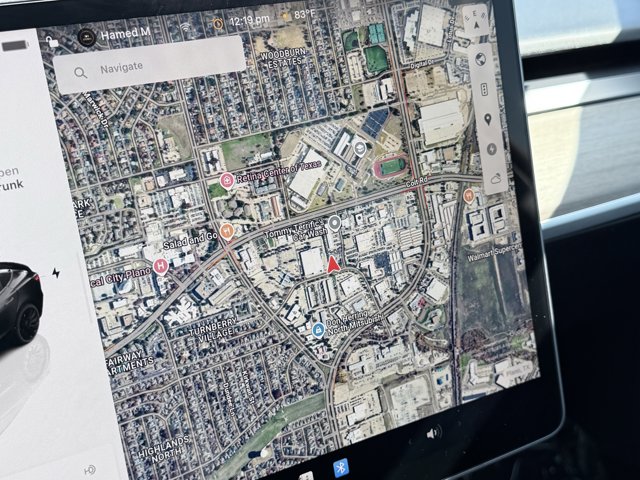Viewport: 640px width, 480px height.
Task: Tap the lock icon in status bar
Action: [x=52, y=42]
